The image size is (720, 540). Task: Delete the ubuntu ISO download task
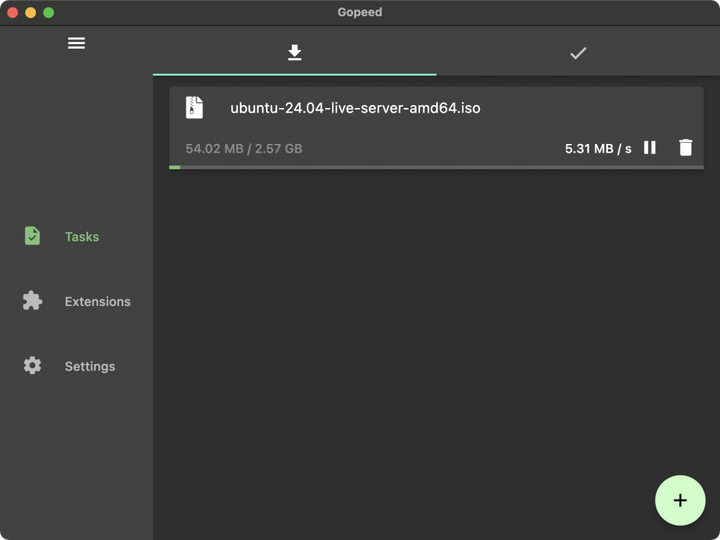coord(685,148)
